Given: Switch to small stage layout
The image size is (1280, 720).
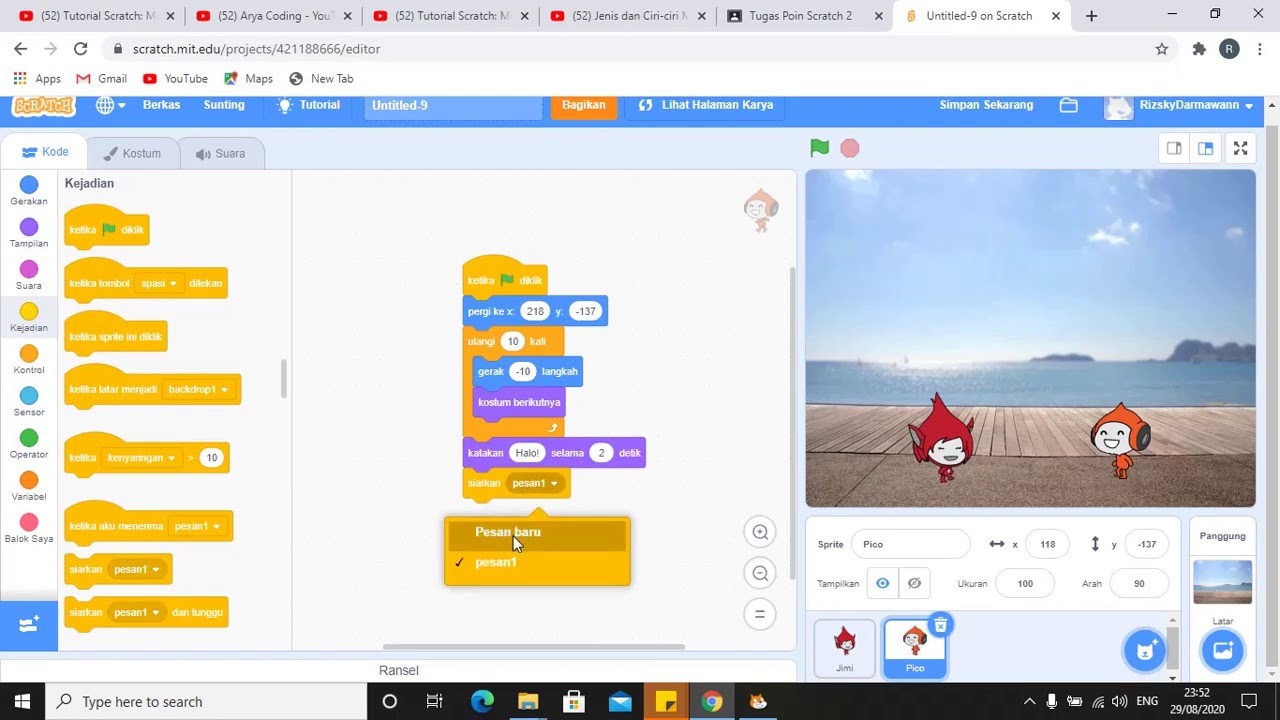Looking at the screenshot, I should click(x=1174, y=148).
